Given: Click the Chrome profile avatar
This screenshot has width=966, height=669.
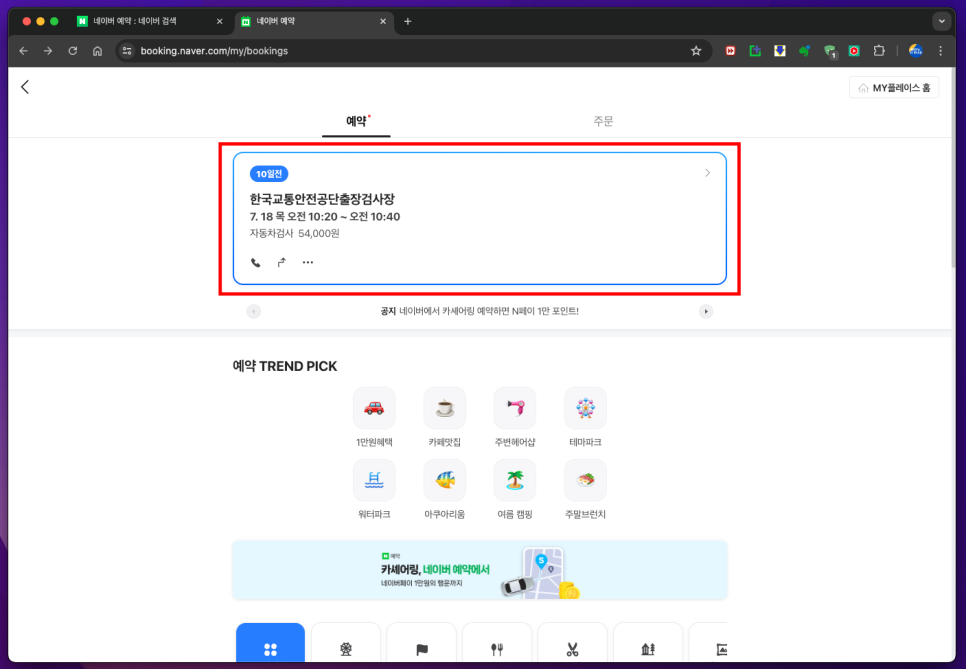Looking at the screenshot, I should [915, 51].
